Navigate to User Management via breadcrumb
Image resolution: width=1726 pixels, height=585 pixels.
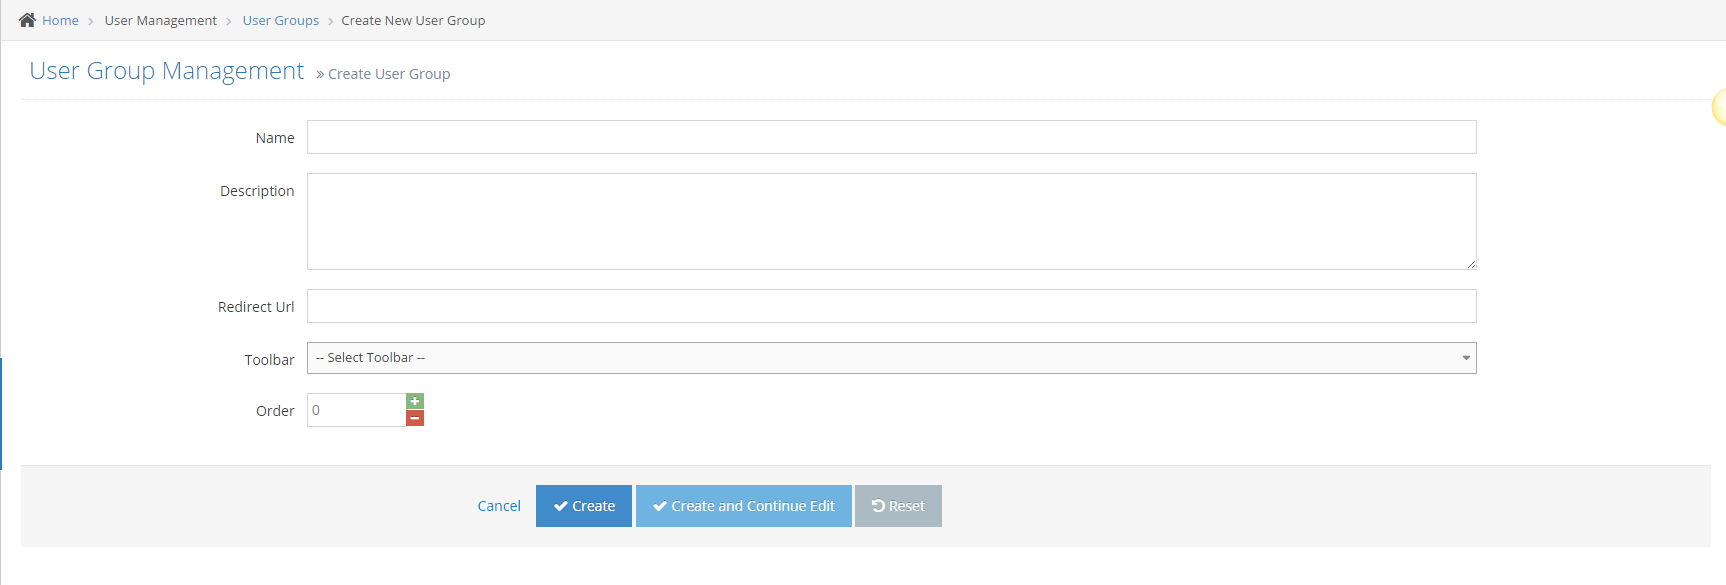pos(160,20)
